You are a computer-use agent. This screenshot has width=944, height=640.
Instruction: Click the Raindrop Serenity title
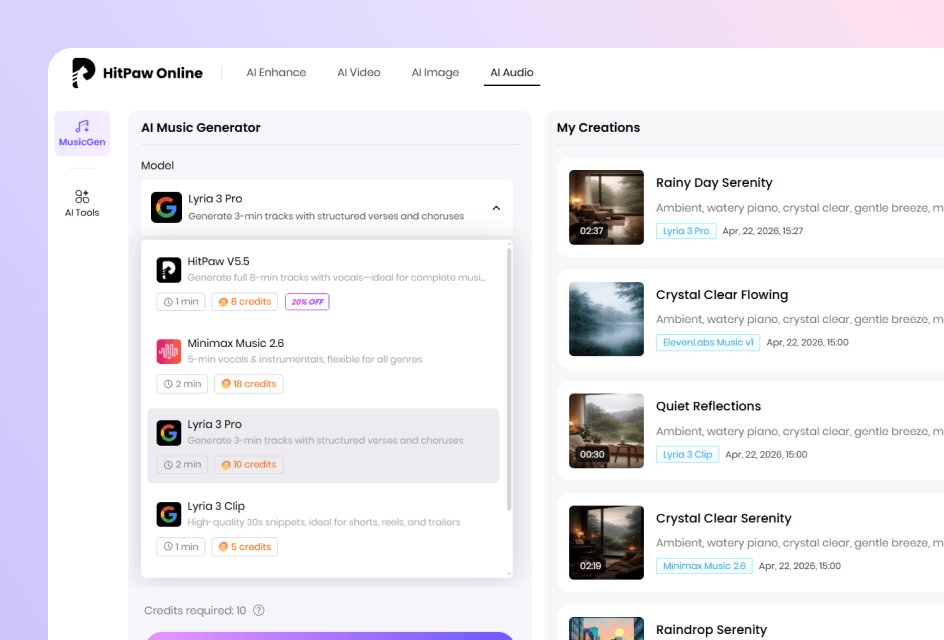pyautogui.click(x=712, y=630)
